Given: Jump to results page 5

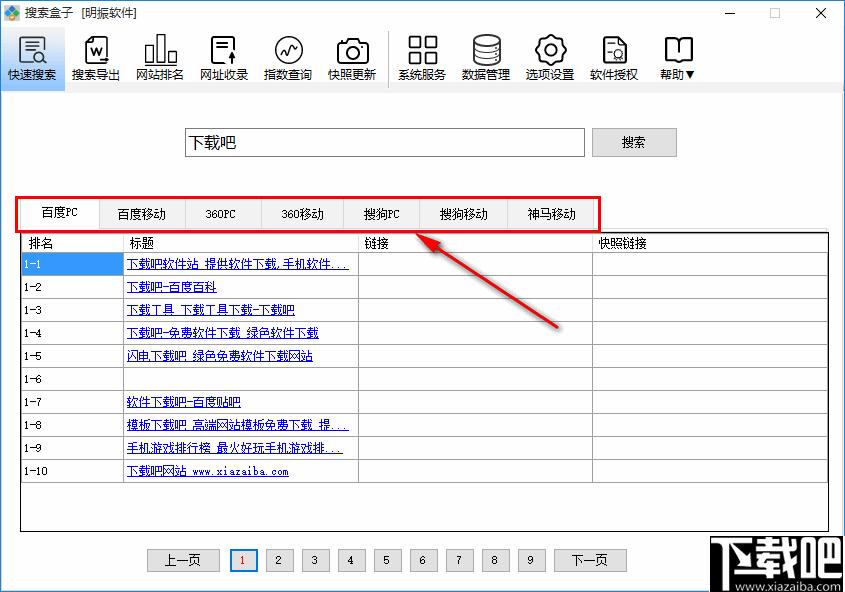Looking at the screenshot, I should tap(388, 560).
